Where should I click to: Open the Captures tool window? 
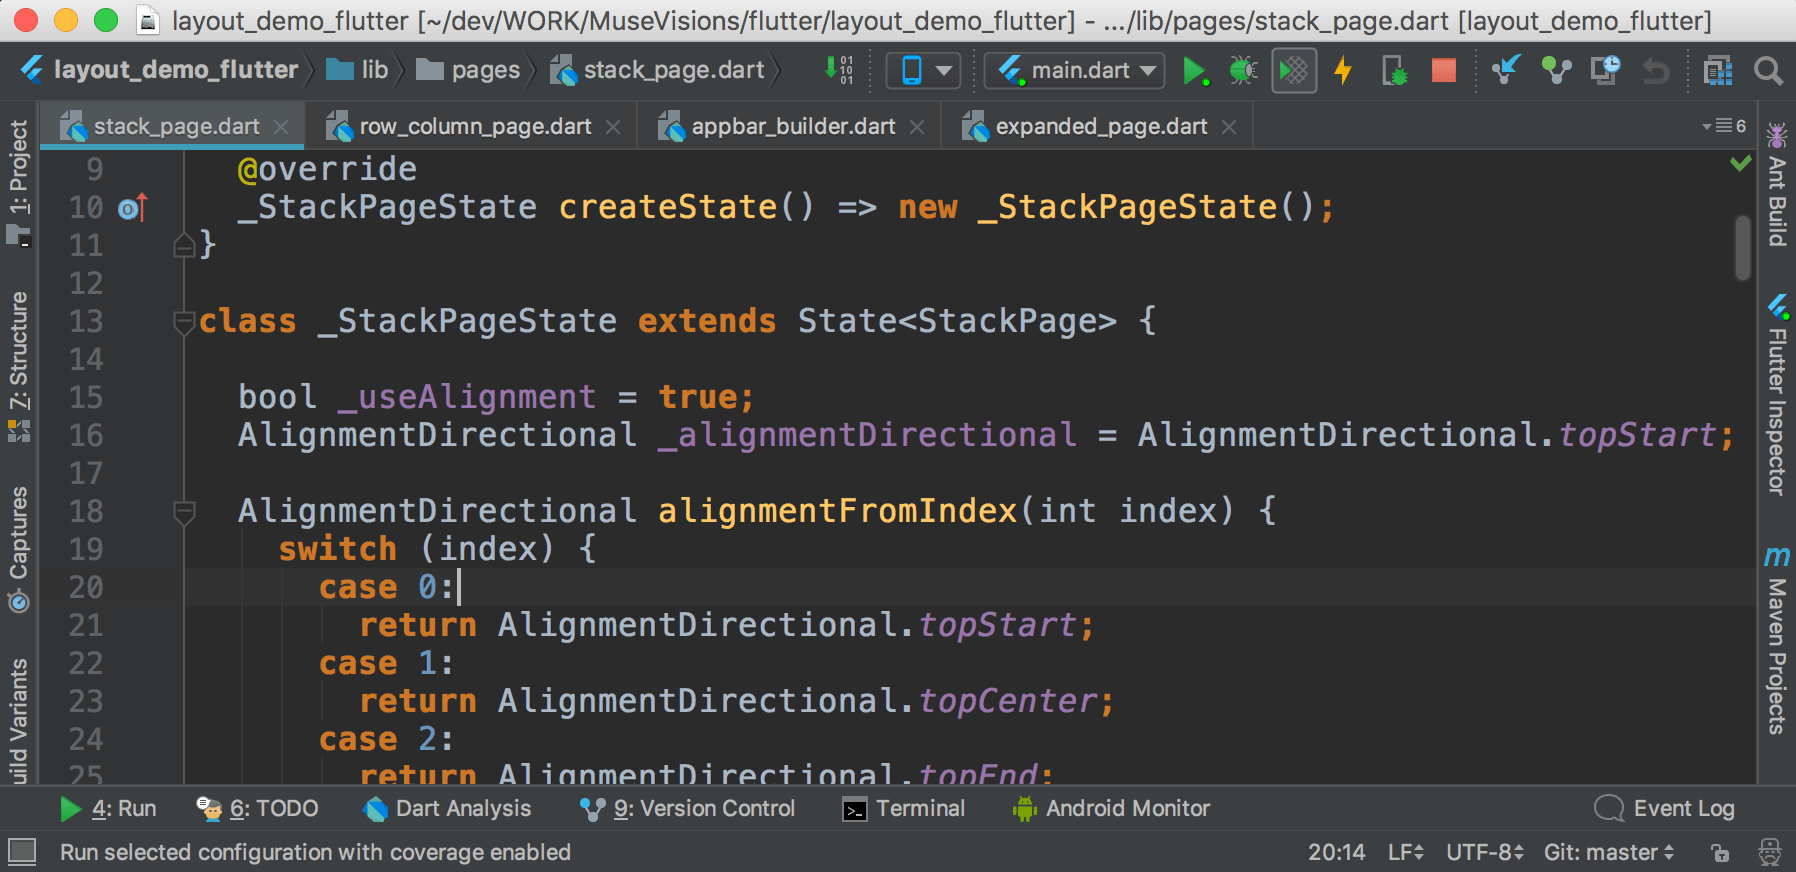[18, 548]
